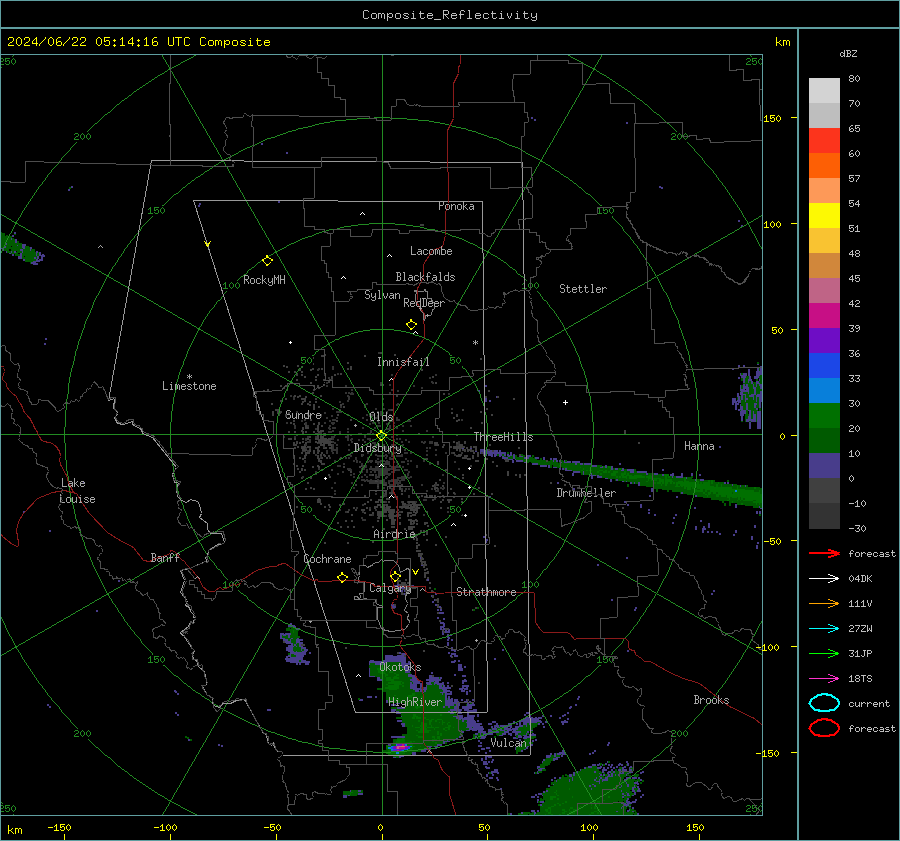The width and height of the screenshot is (900, 841).
Task: Click the Okotoks label on the map
Action: 400,667
